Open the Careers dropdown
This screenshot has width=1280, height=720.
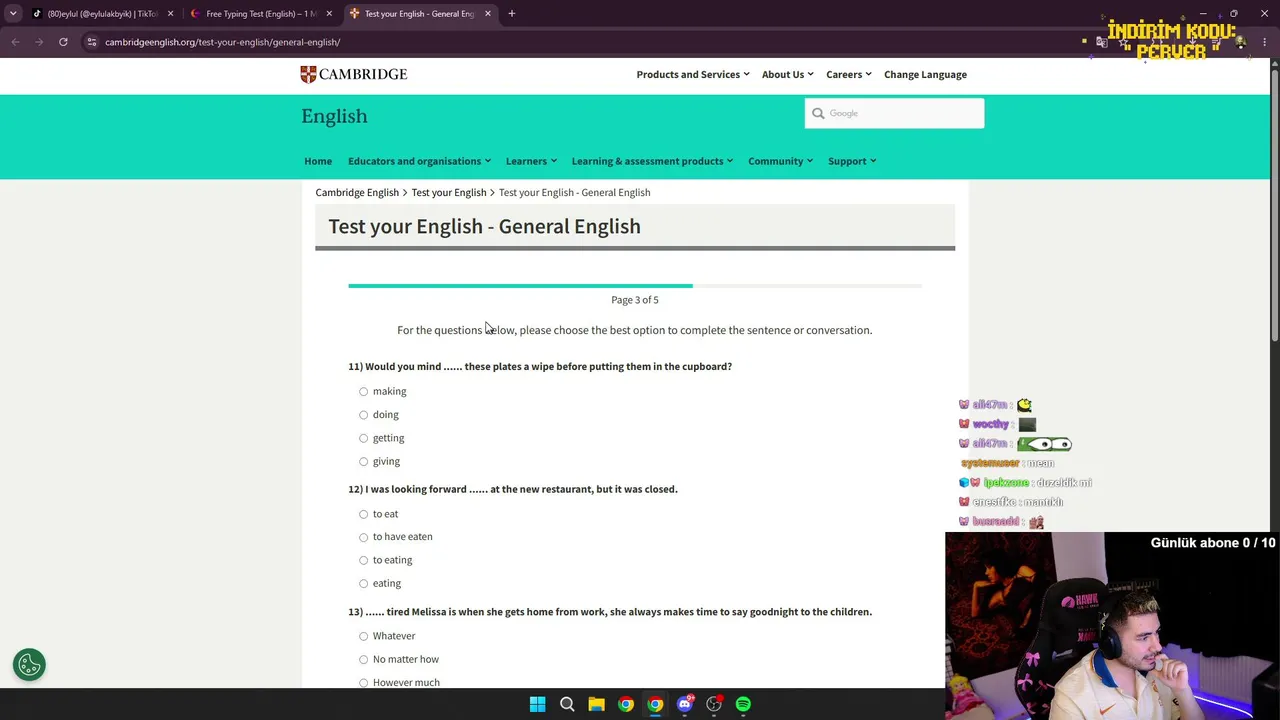point(848,74)
